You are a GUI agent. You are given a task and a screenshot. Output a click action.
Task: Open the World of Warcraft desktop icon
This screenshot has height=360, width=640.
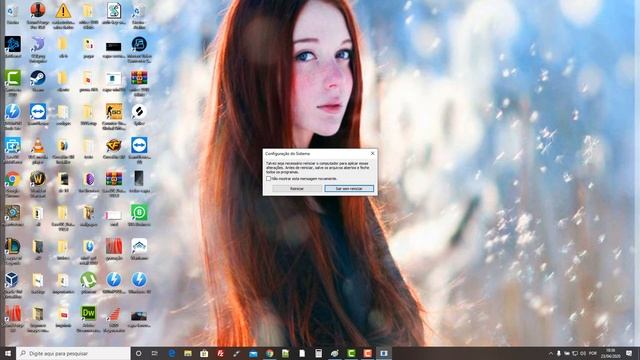pyautogui.click(x=38, y=179)
